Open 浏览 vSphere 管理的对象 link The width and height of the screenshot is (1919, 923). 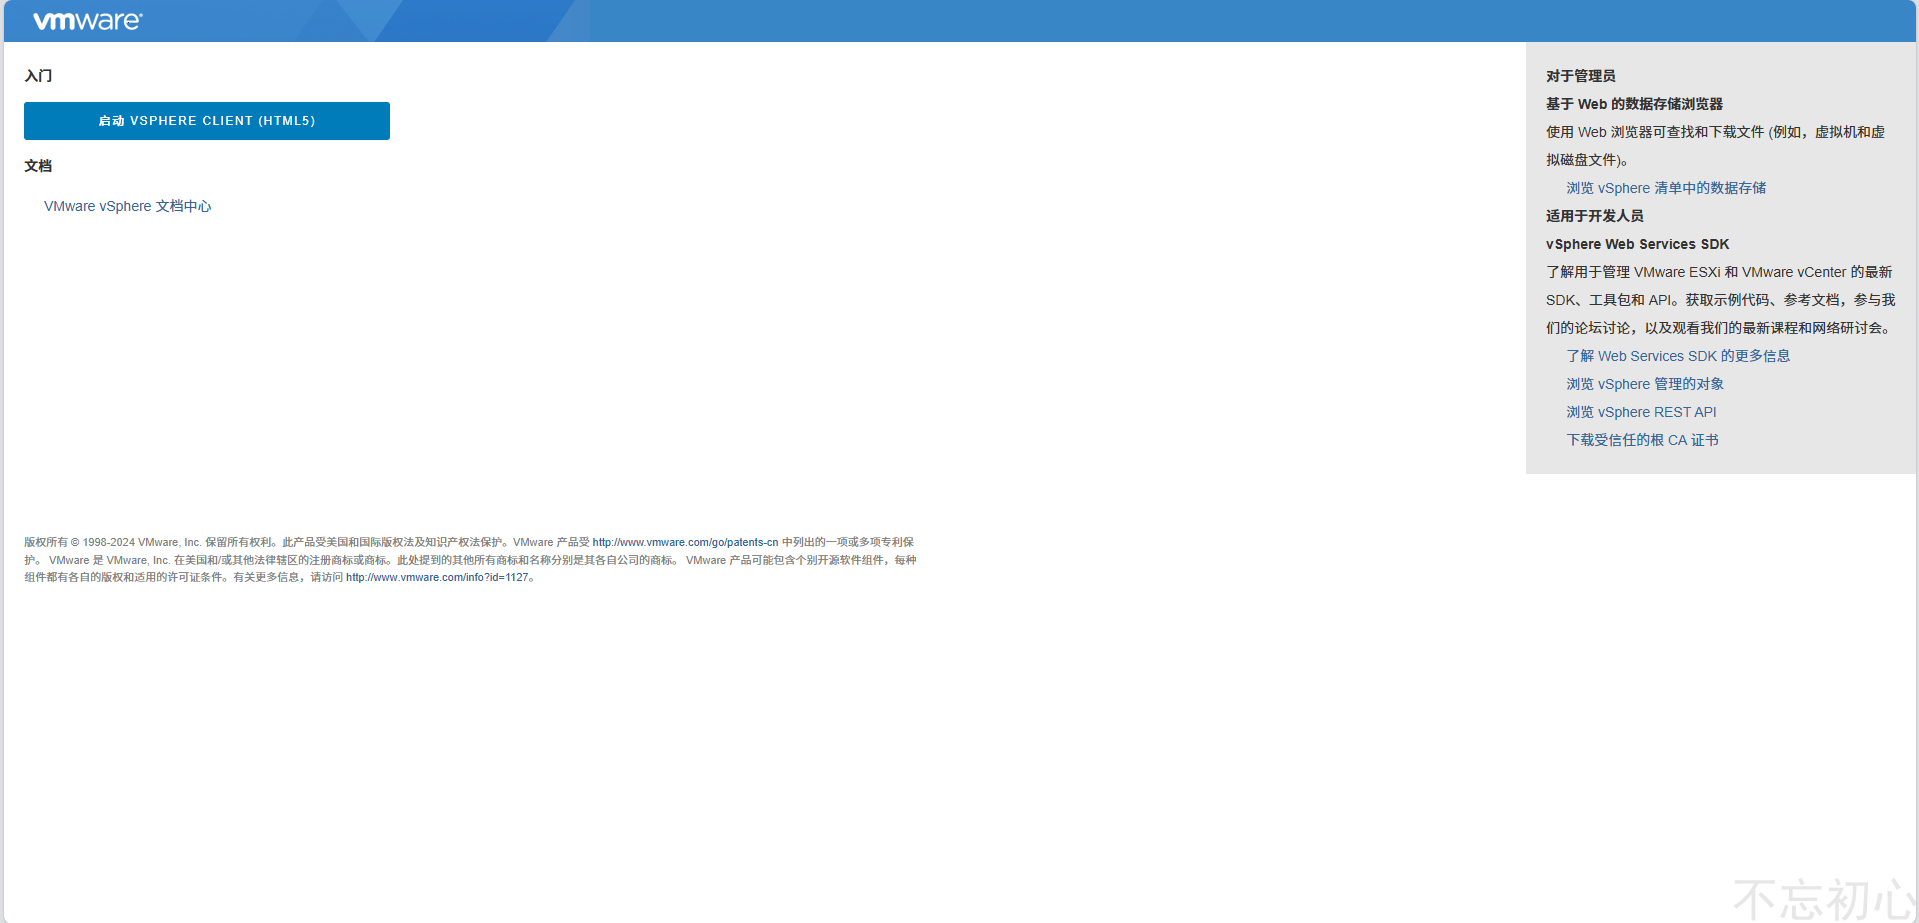pyautogui.click(x=1645, y=384)
